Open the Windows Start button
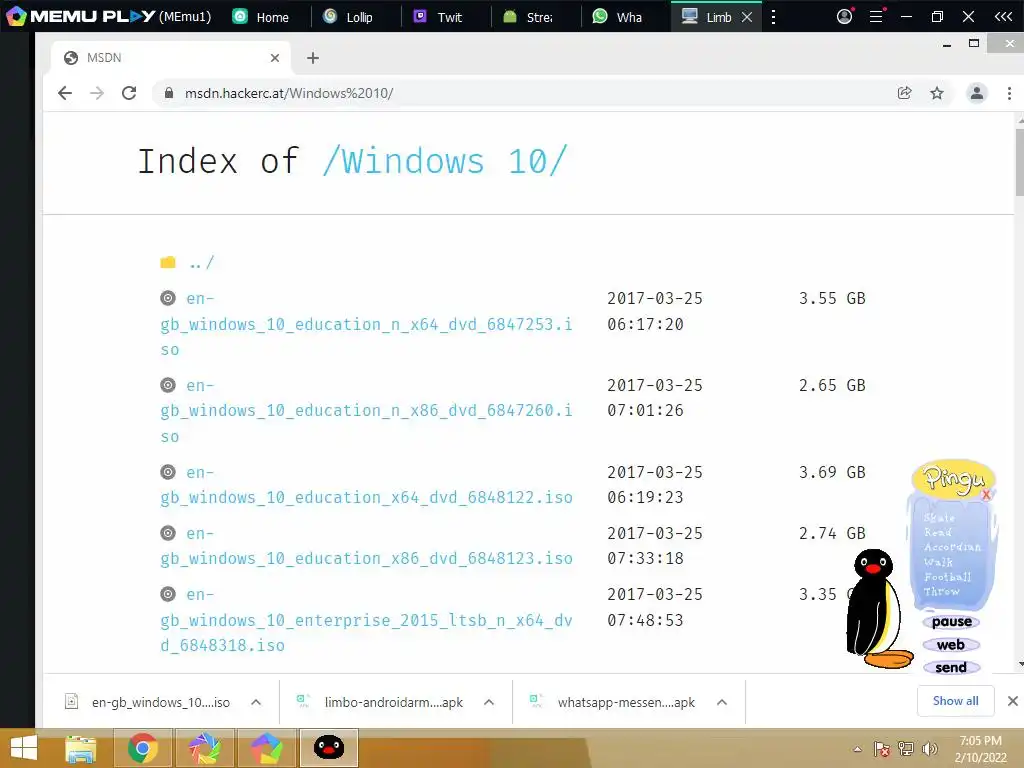This screenshot has height=768, width=1024. tap(24, 748)
